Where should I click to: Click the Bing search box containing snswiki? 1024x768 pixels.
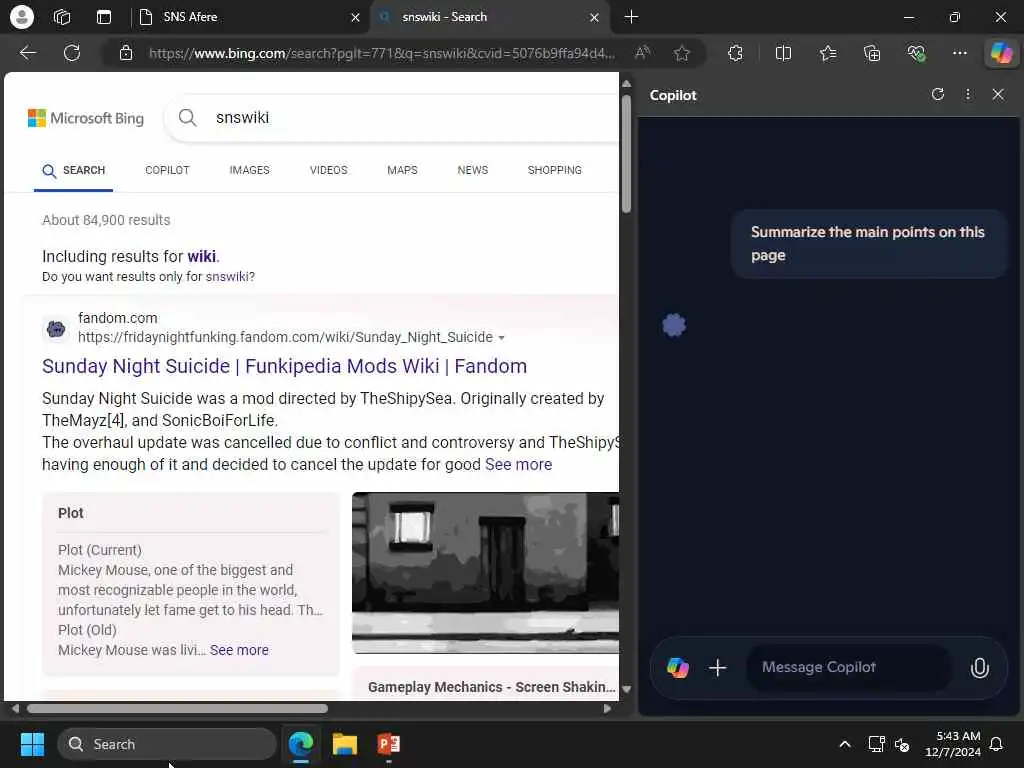(x=392, y=118)
